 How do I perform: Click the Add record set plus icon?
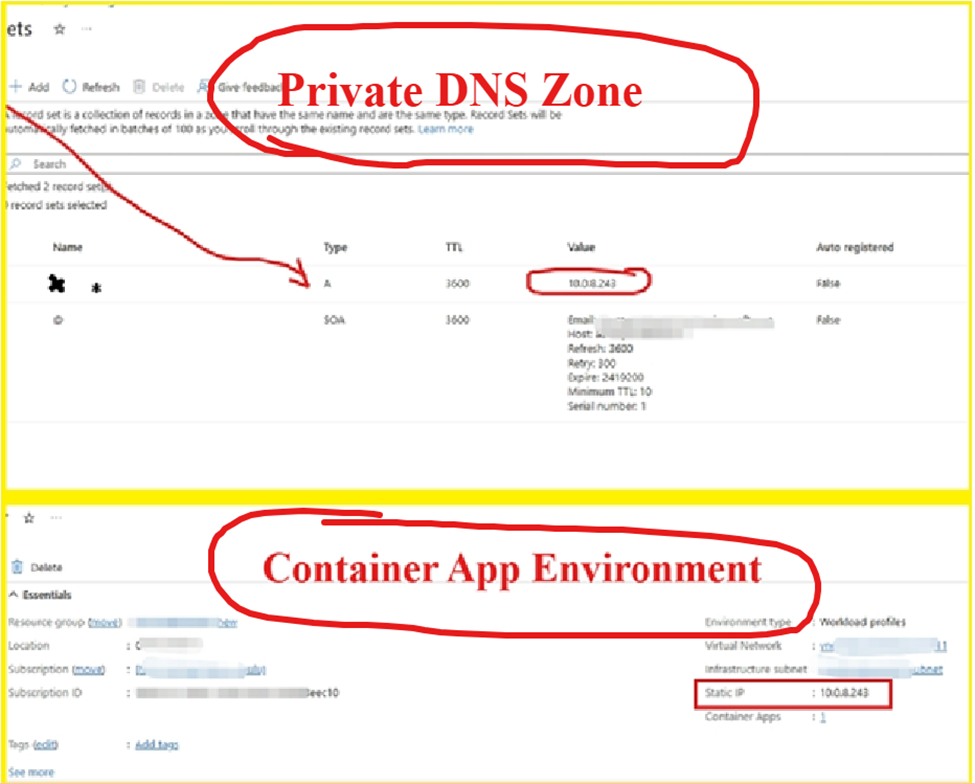tap(15, 88)
